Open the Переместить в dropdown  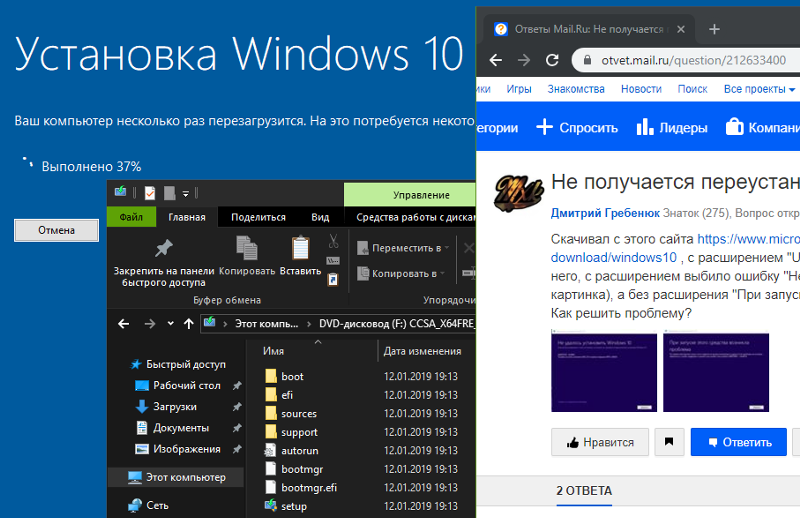pos(404,248)
